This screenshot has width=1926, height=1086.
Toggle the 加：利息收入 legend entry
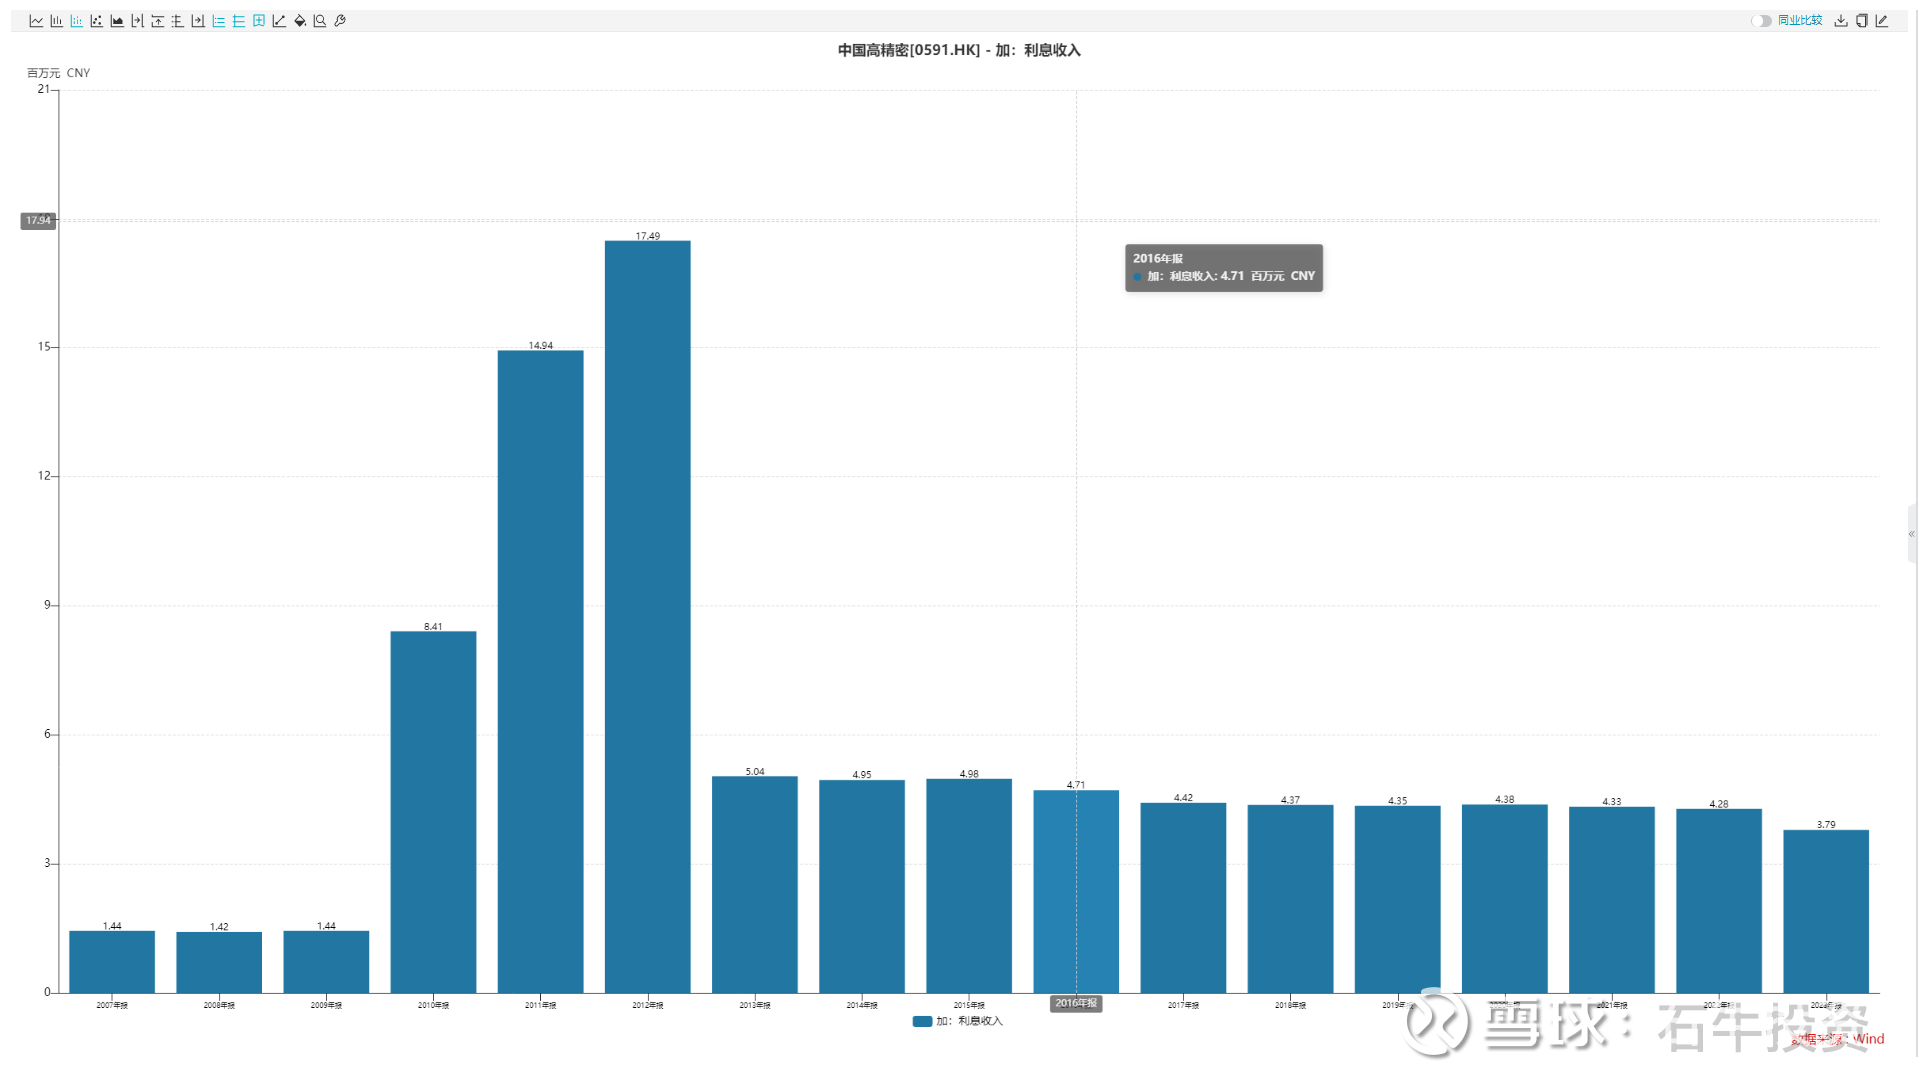point(958,1022)
